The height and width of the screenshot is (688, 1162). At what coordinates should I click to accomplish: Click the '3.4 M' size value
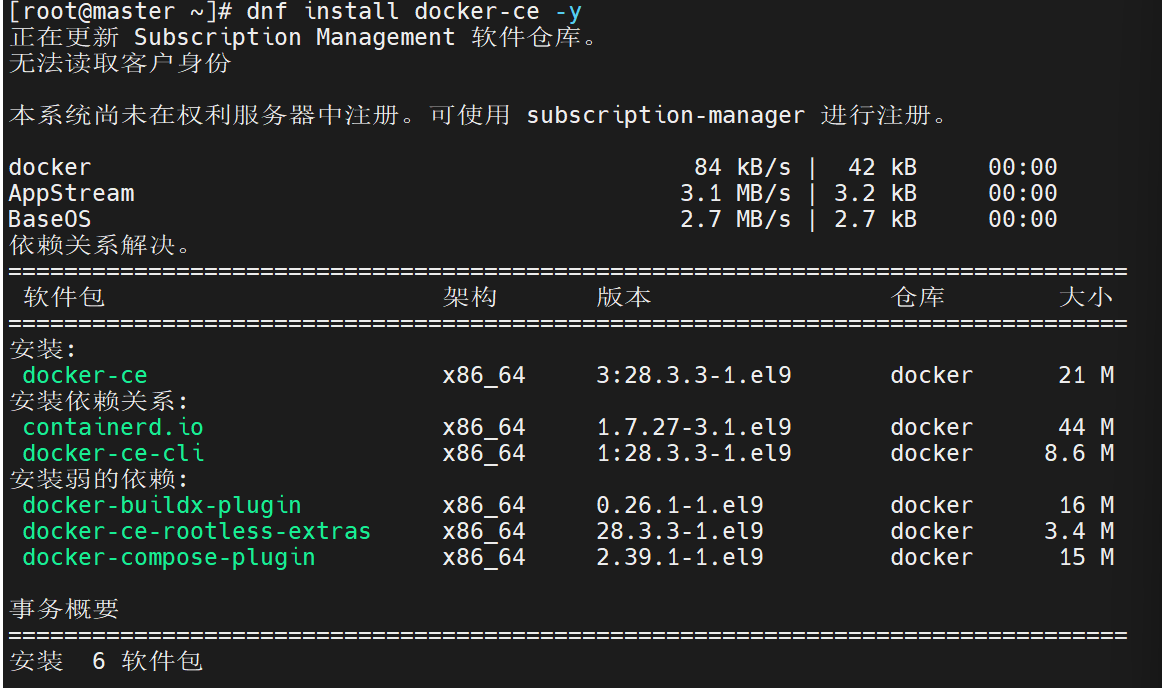(1079, 532)
